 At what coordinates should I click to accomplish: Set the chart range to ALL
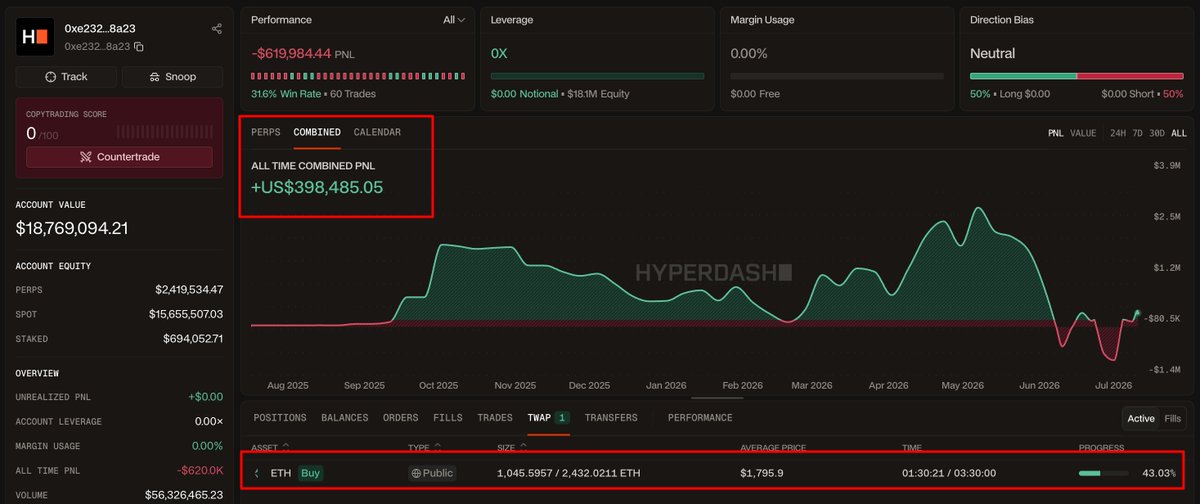coord(1179,133)
